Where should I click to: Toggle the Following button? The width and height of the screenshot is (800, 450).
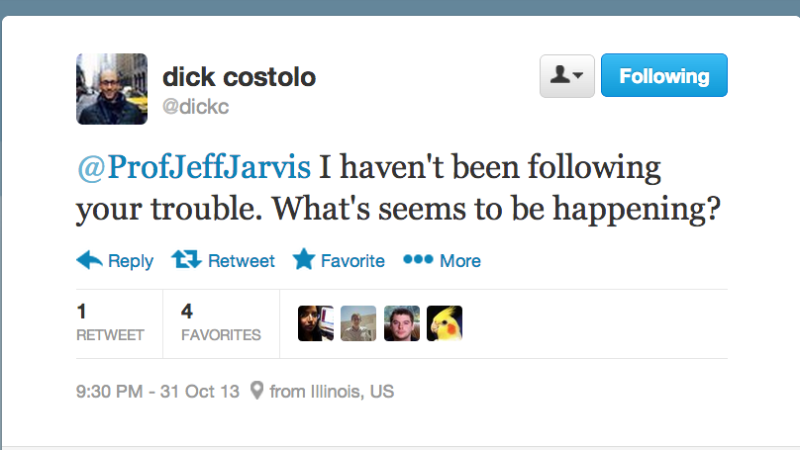664,76
